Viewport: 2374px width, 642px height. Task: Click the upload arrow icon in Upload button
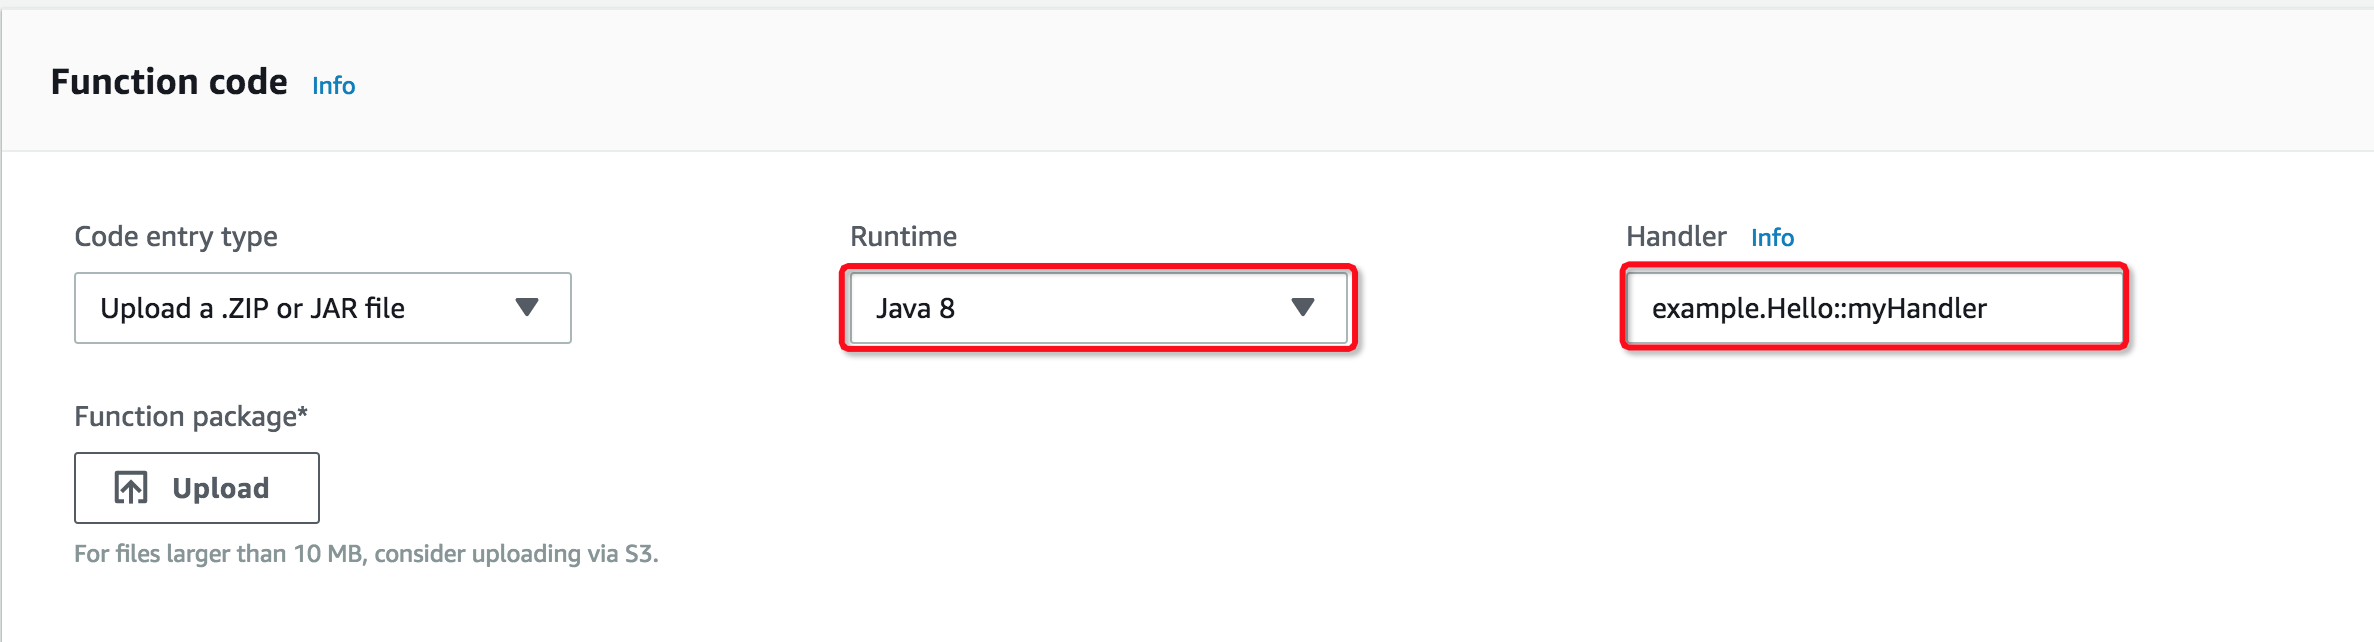click(131, 488)
